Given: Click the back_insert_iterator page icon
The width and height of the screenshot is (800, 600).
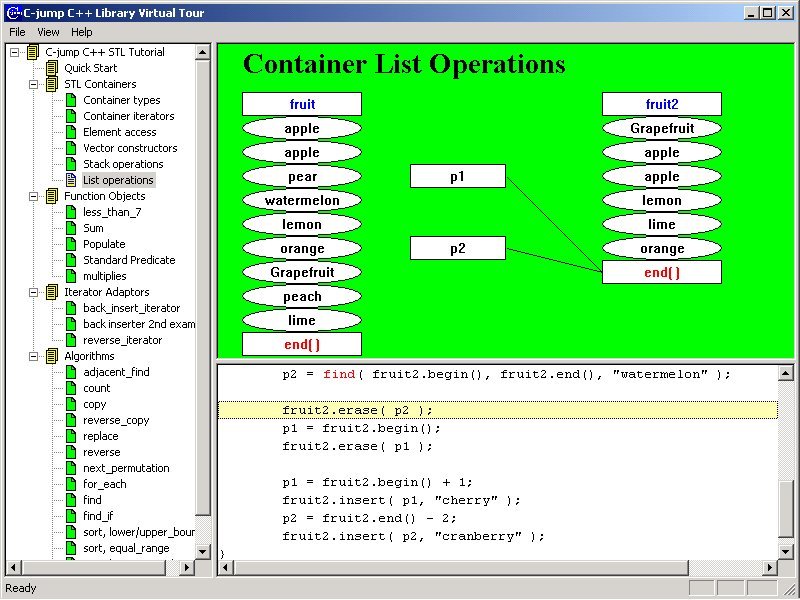Looking at the screenshot, I should [71, 308].
